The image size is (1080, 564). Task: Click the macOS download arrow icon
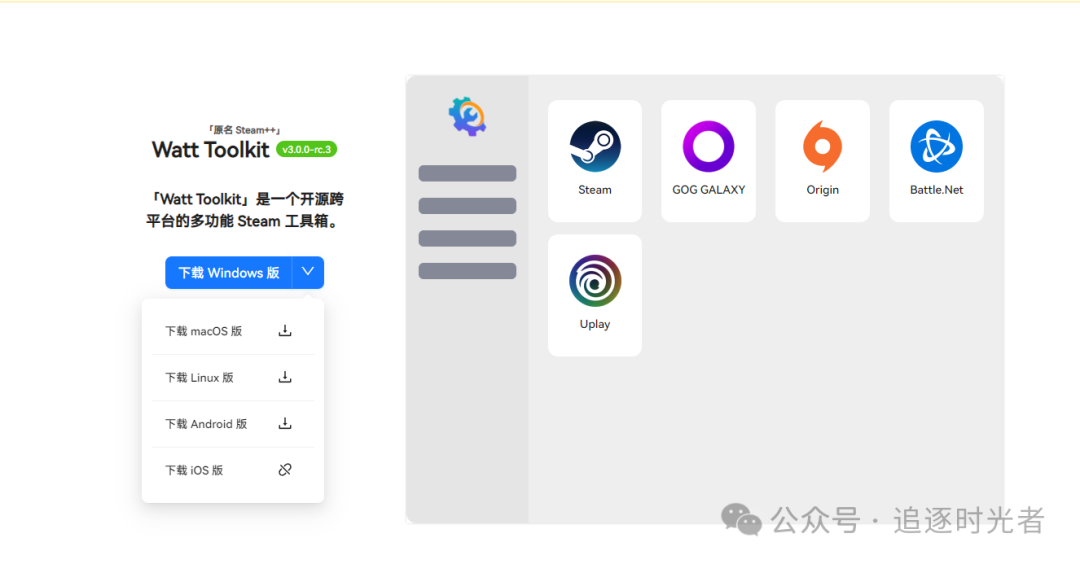[x=284, y=331]
